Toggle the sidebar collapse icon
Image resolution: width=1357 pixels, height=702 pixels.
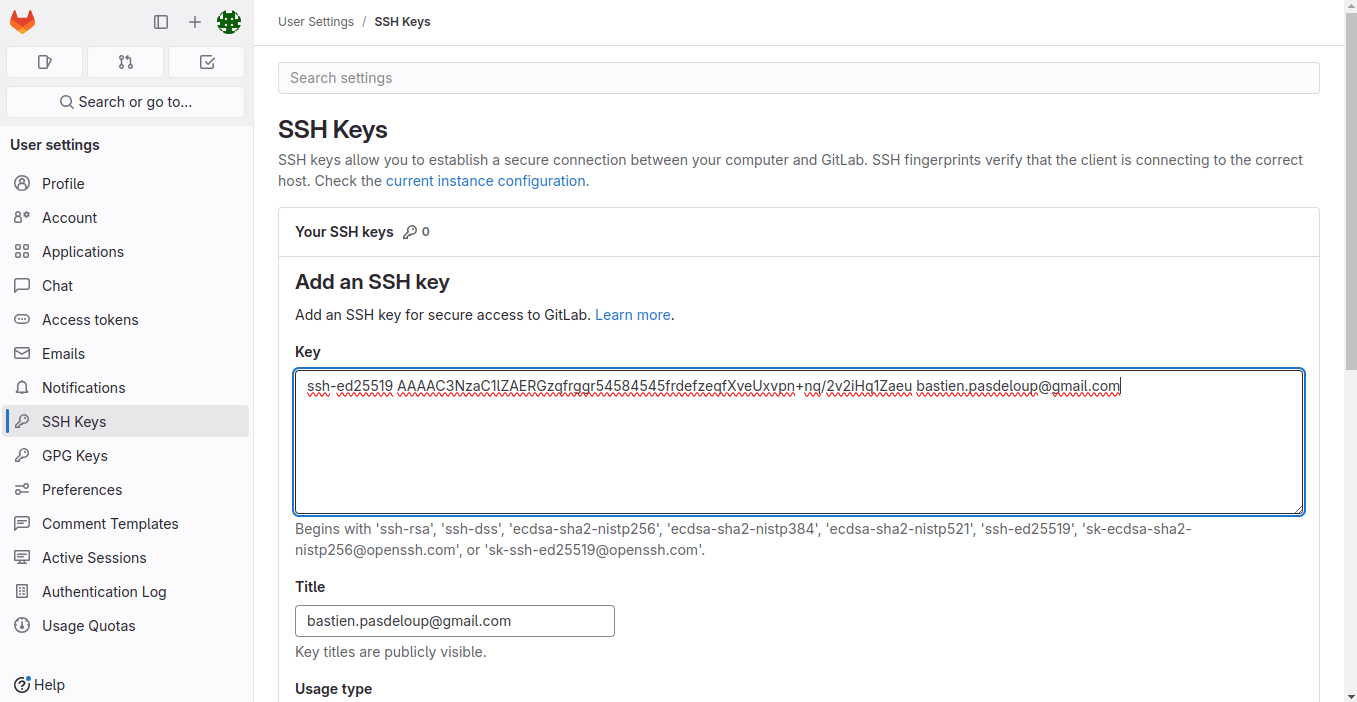(x=161, y=22)
